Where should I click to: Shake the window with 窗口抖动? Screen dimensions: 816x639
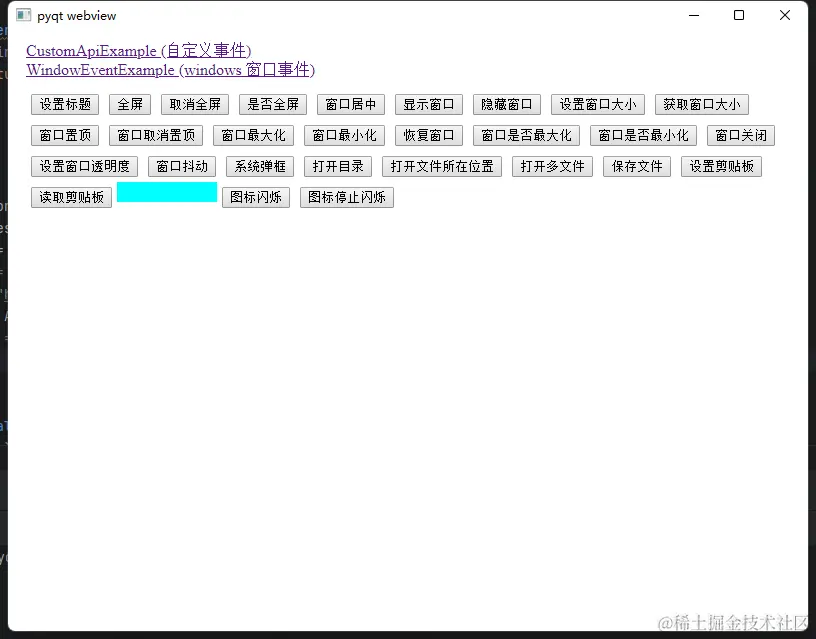coord(180,166)
